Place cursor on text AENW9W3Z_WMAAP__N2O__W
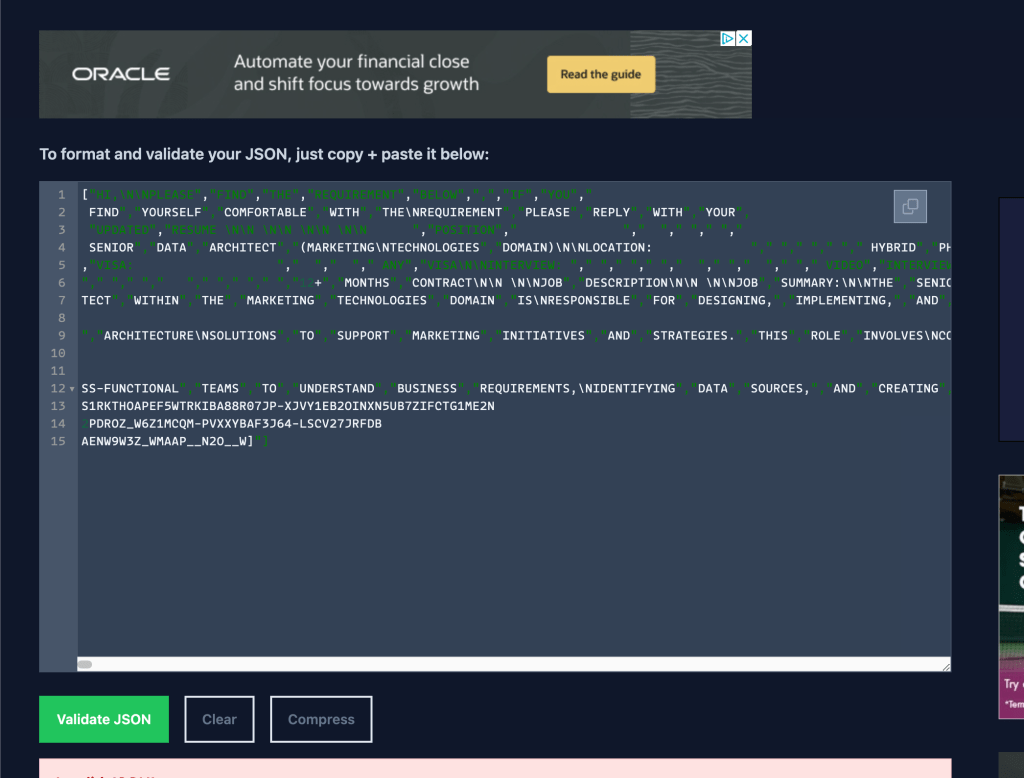This screenshot has width=1024, height=778. (x=163, y=442)
